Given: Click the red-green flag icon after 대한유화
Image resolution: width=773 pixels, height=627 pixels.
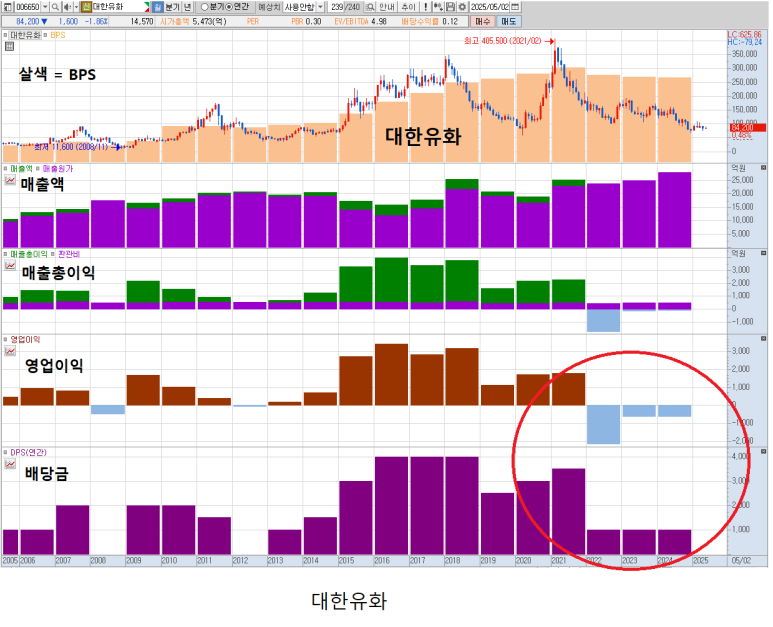Looking at the screenshot, I should (146, 7).
